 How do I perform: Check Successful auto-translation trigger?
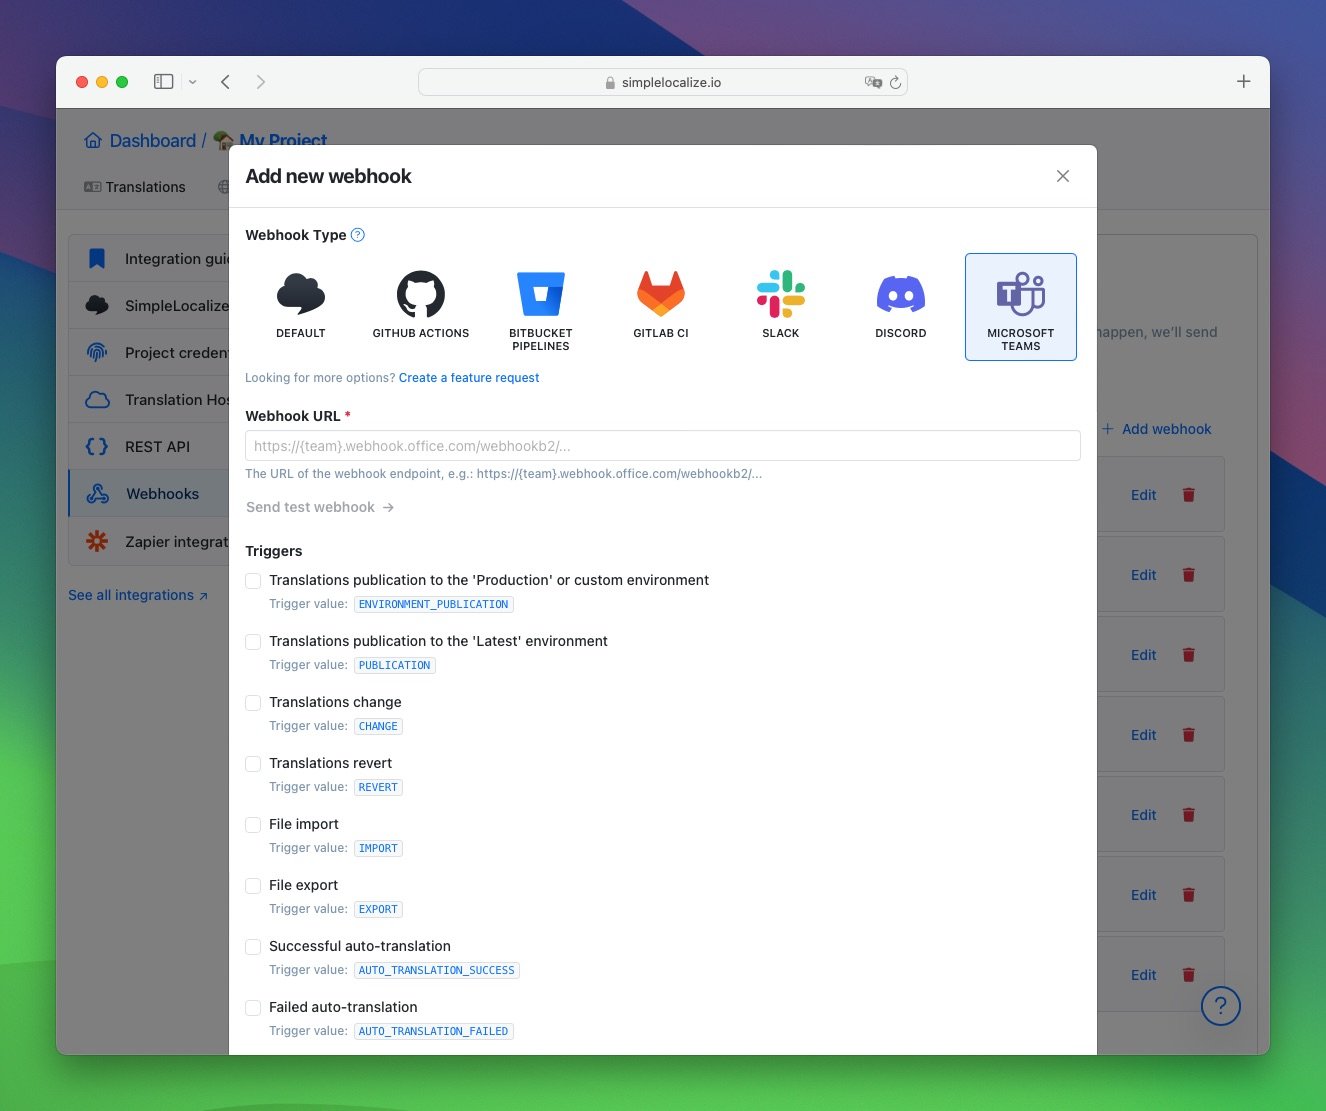point(253,947)
